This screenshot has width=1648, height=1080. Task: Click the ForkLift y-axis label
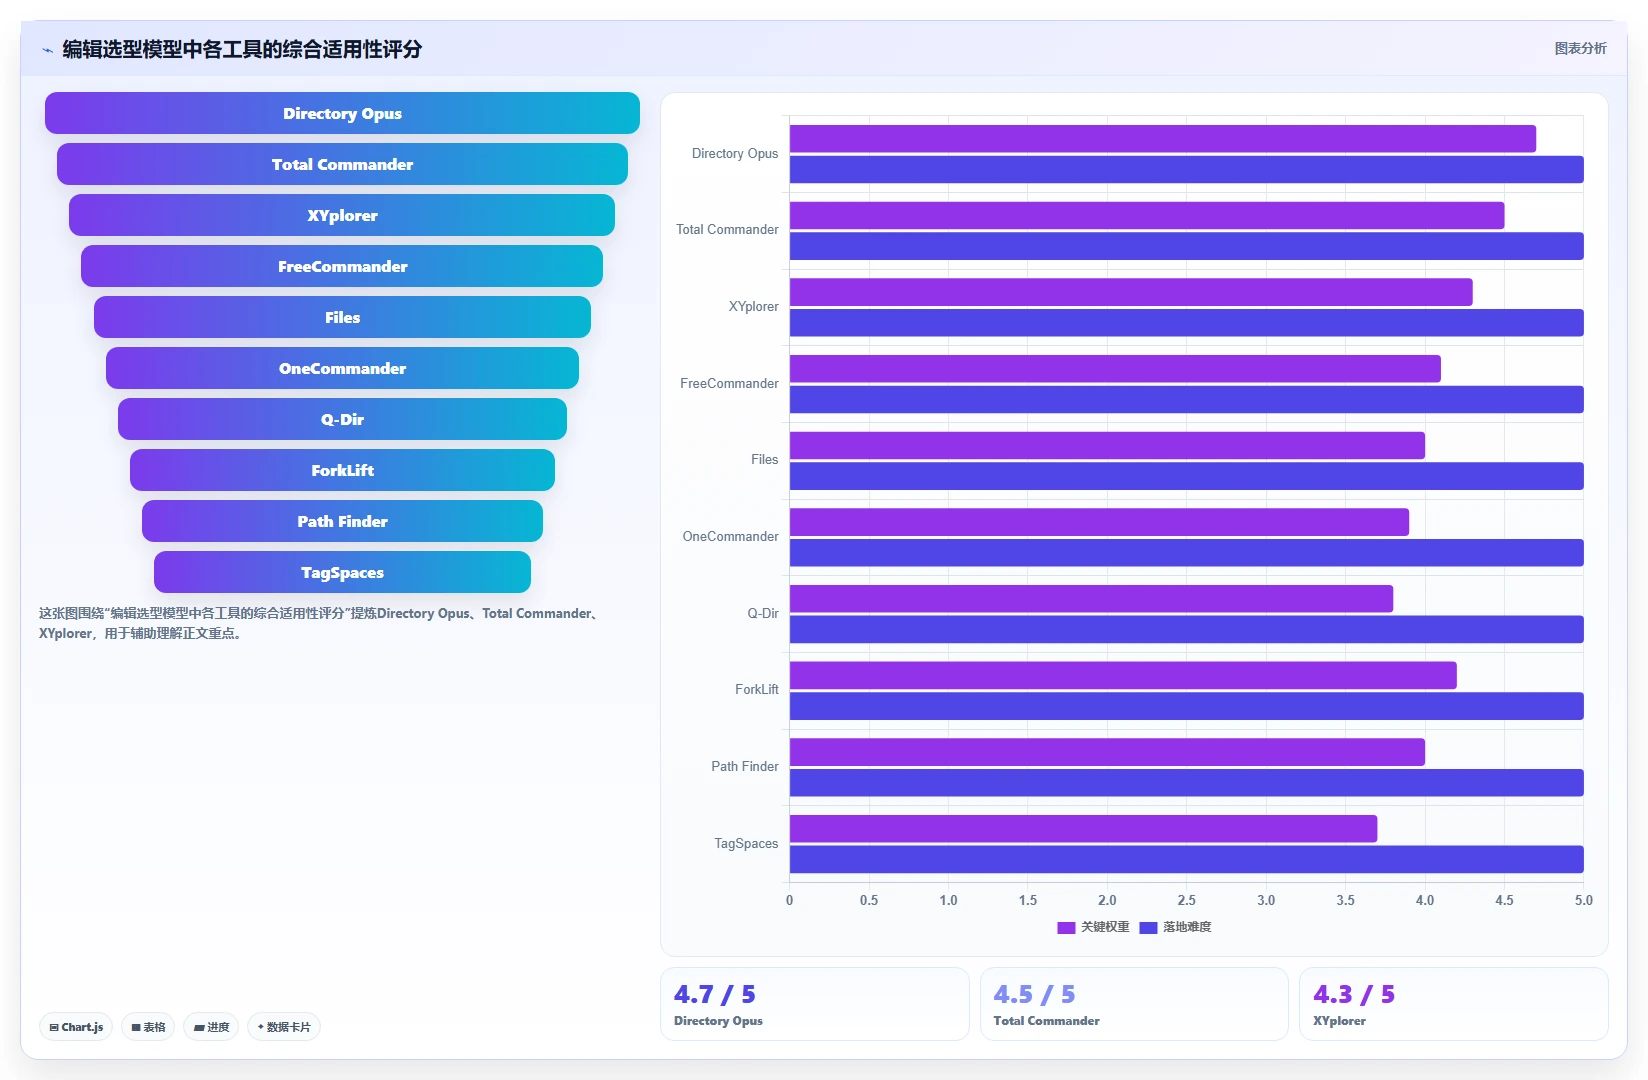point(756,689)
